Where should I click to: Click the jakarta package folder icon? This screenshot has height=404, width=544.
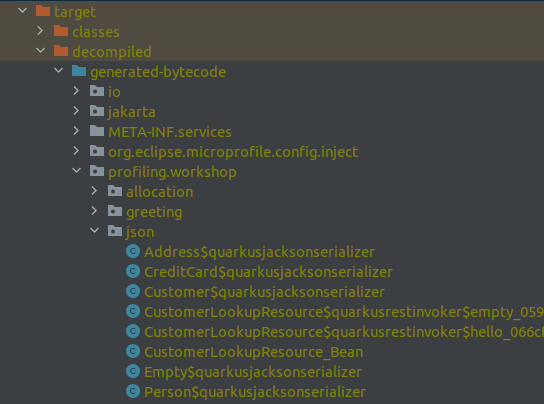(x=97, y=111)
